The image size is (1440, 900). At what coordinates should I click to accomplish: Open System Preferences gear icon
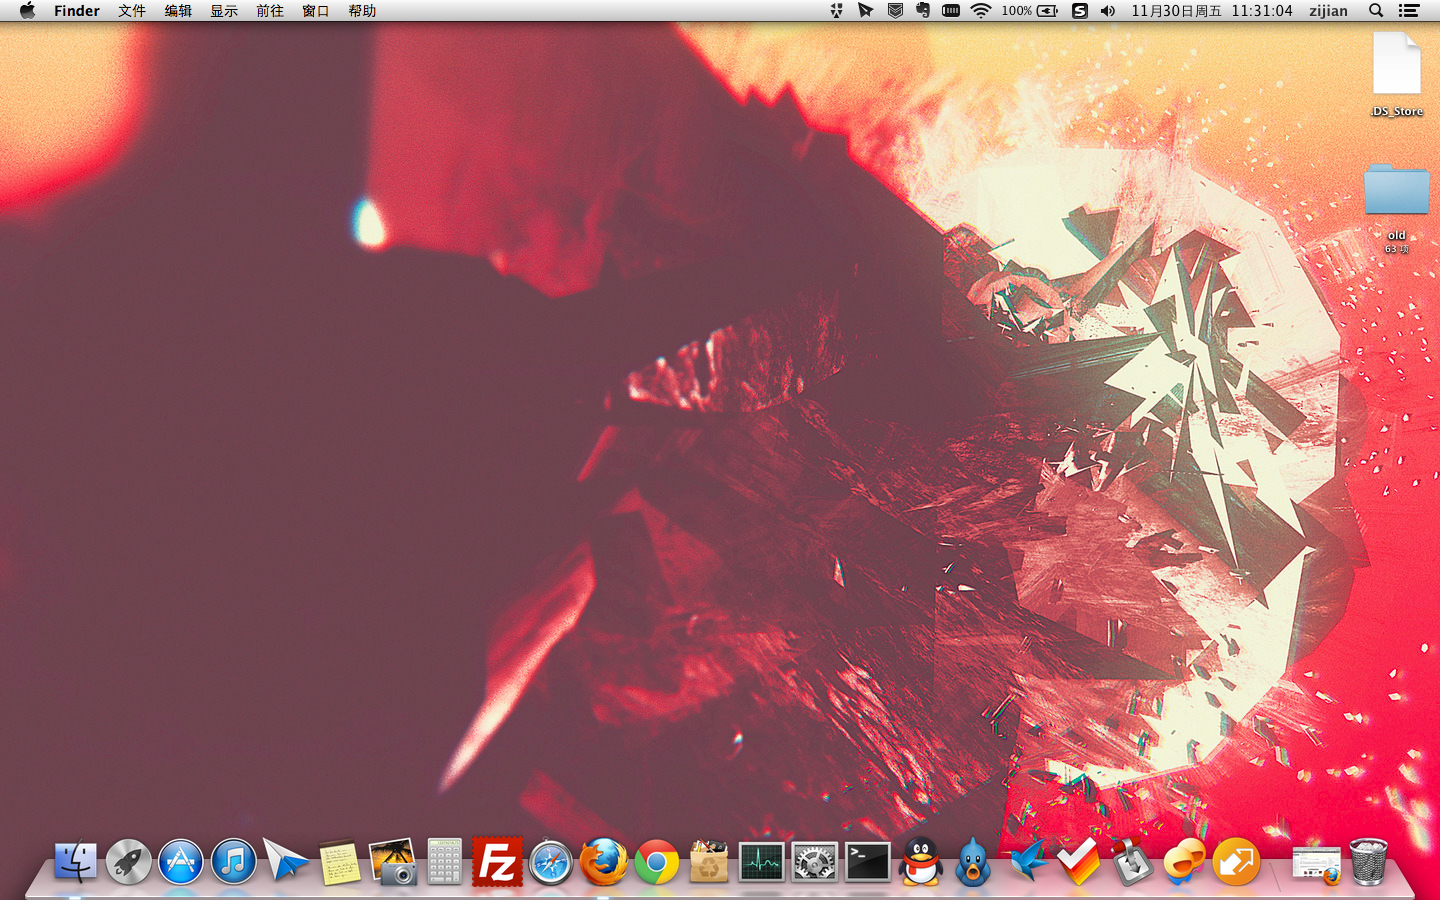[814, 861]
